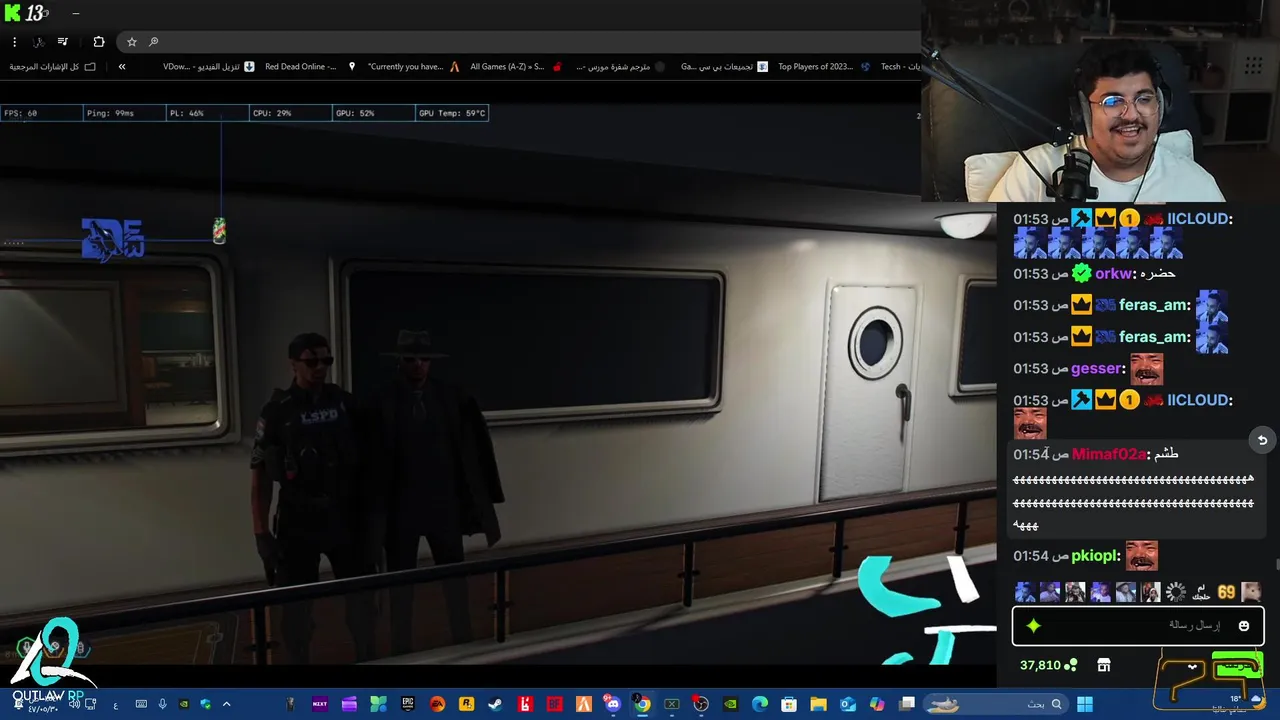The height and width of the screenshot is (720, 1280).
Task: Show hidden system tray icons chevron
Action: point(226,704)
